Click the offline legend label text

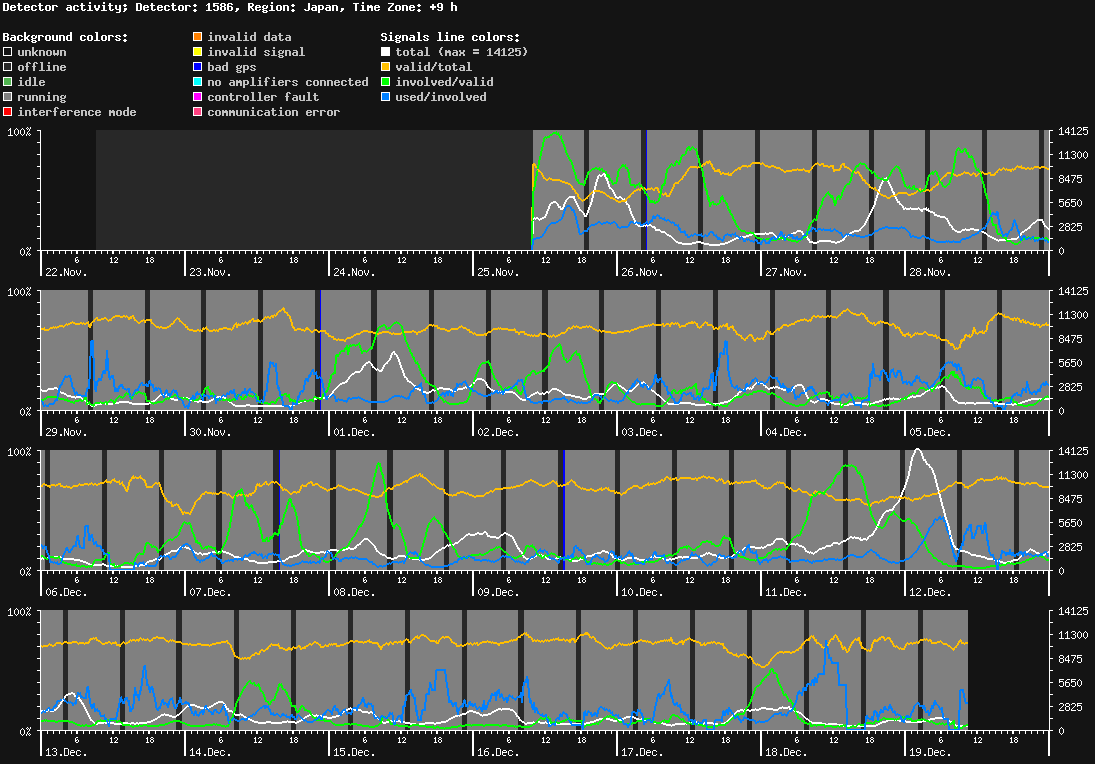41,67
